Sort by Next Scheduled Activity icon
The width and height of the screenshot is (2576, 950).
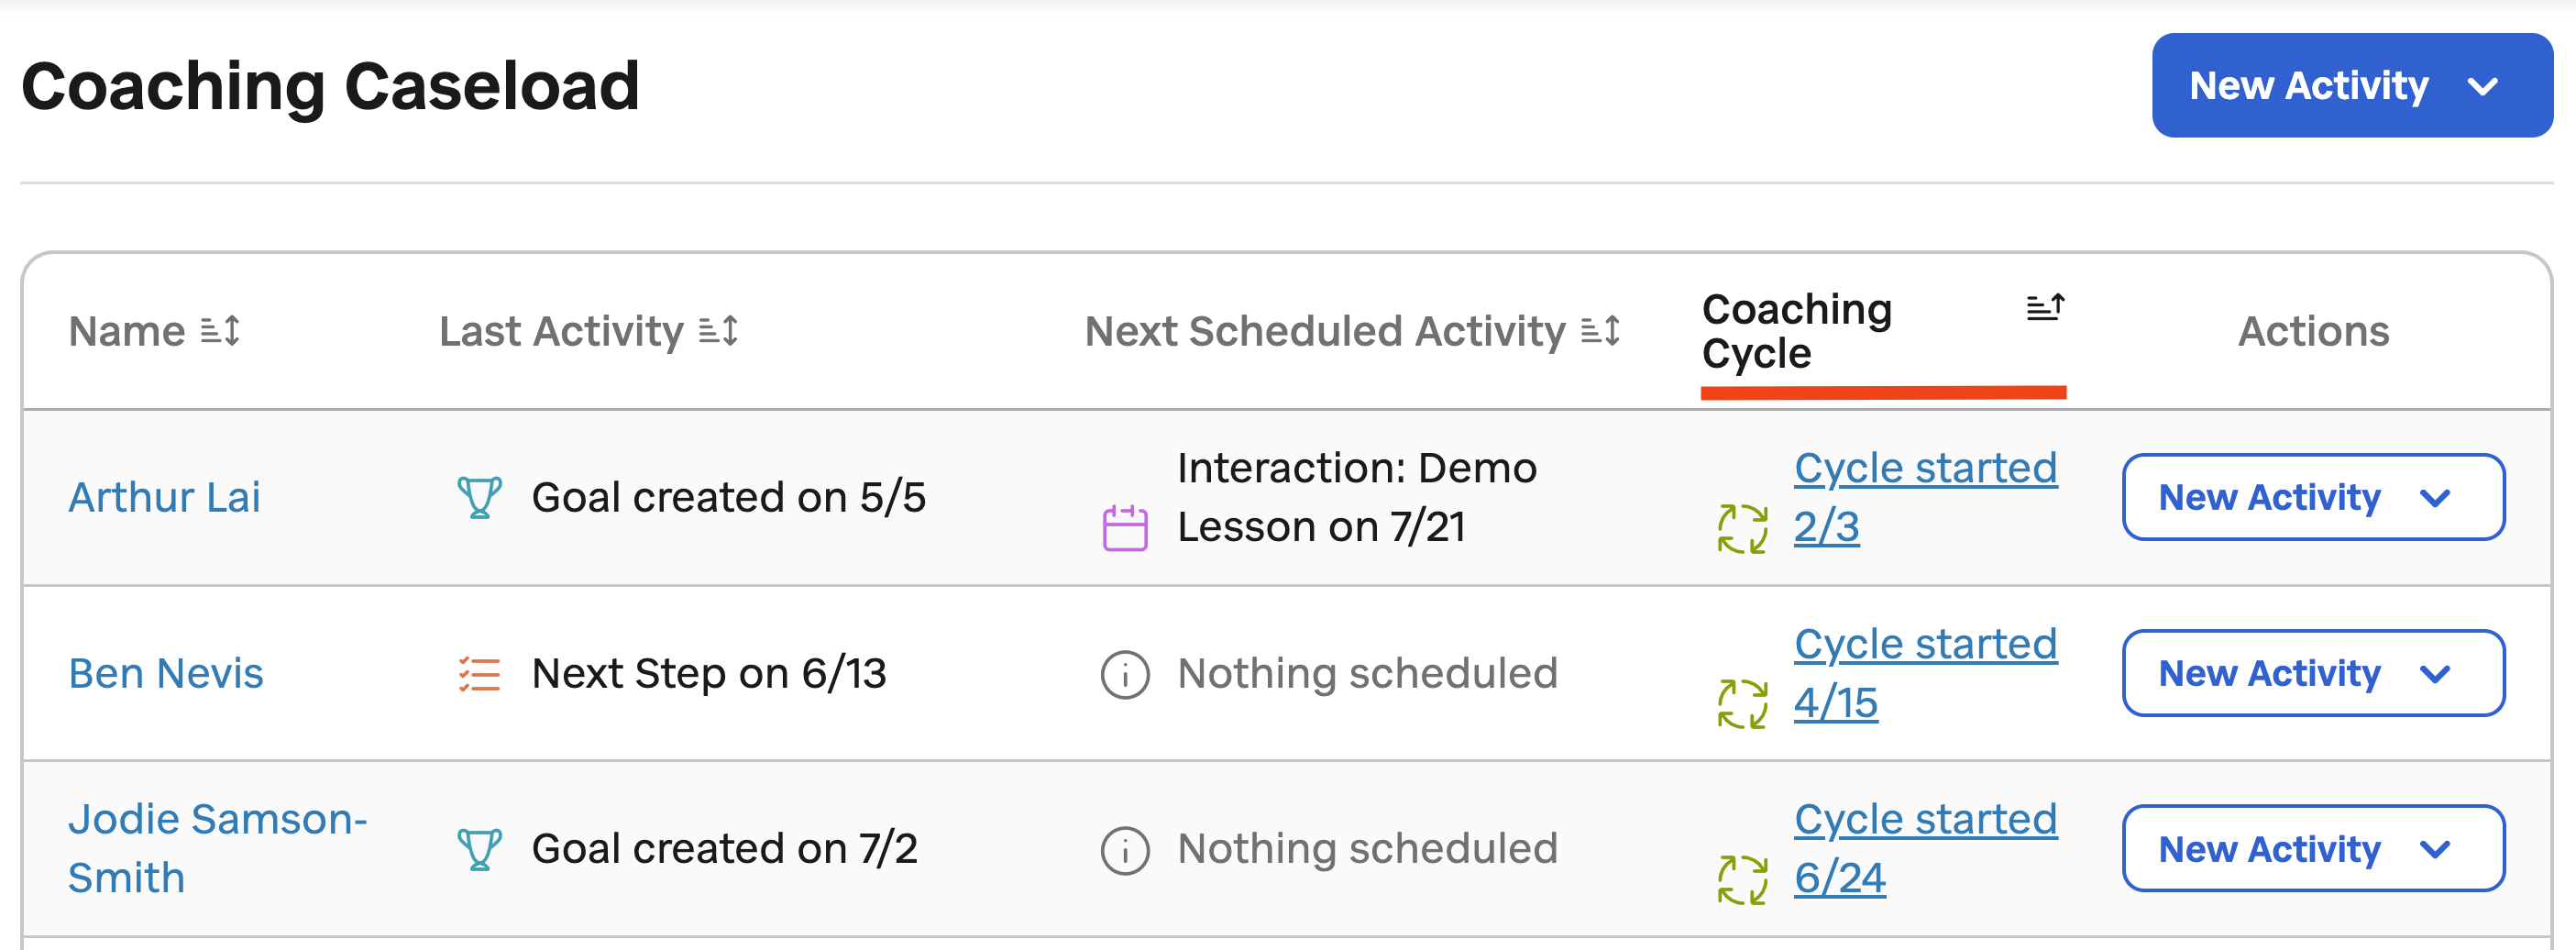tap(1600, 331)
